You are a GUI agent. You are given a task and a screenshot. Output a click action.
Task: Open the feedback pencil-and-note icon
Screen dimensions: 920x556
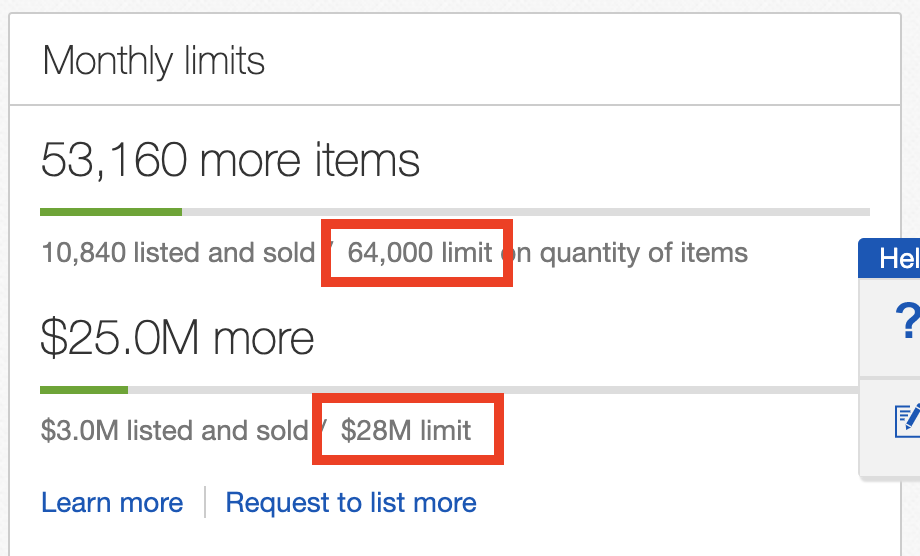907,421
